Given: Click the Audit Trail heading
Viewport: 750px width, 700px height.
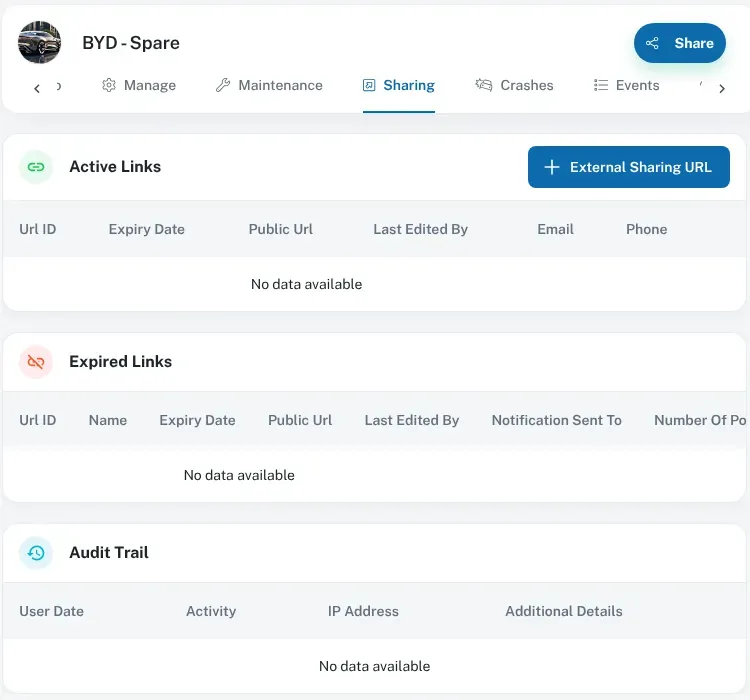Looking at the screenshot, I should [x=109, y=553].
